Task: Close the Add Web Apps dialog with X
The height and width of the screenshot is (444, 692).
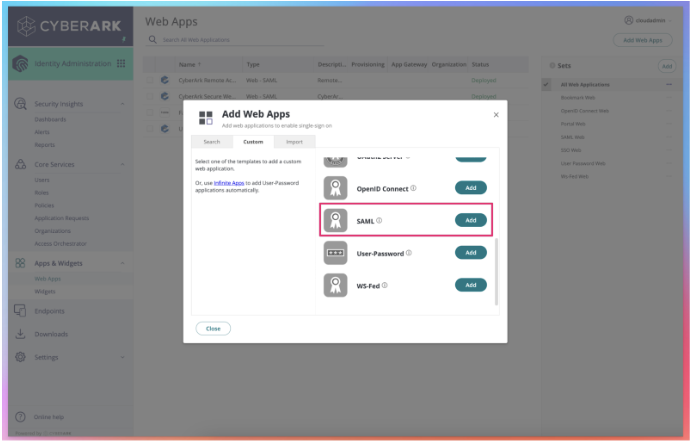Action: point(496,115)
